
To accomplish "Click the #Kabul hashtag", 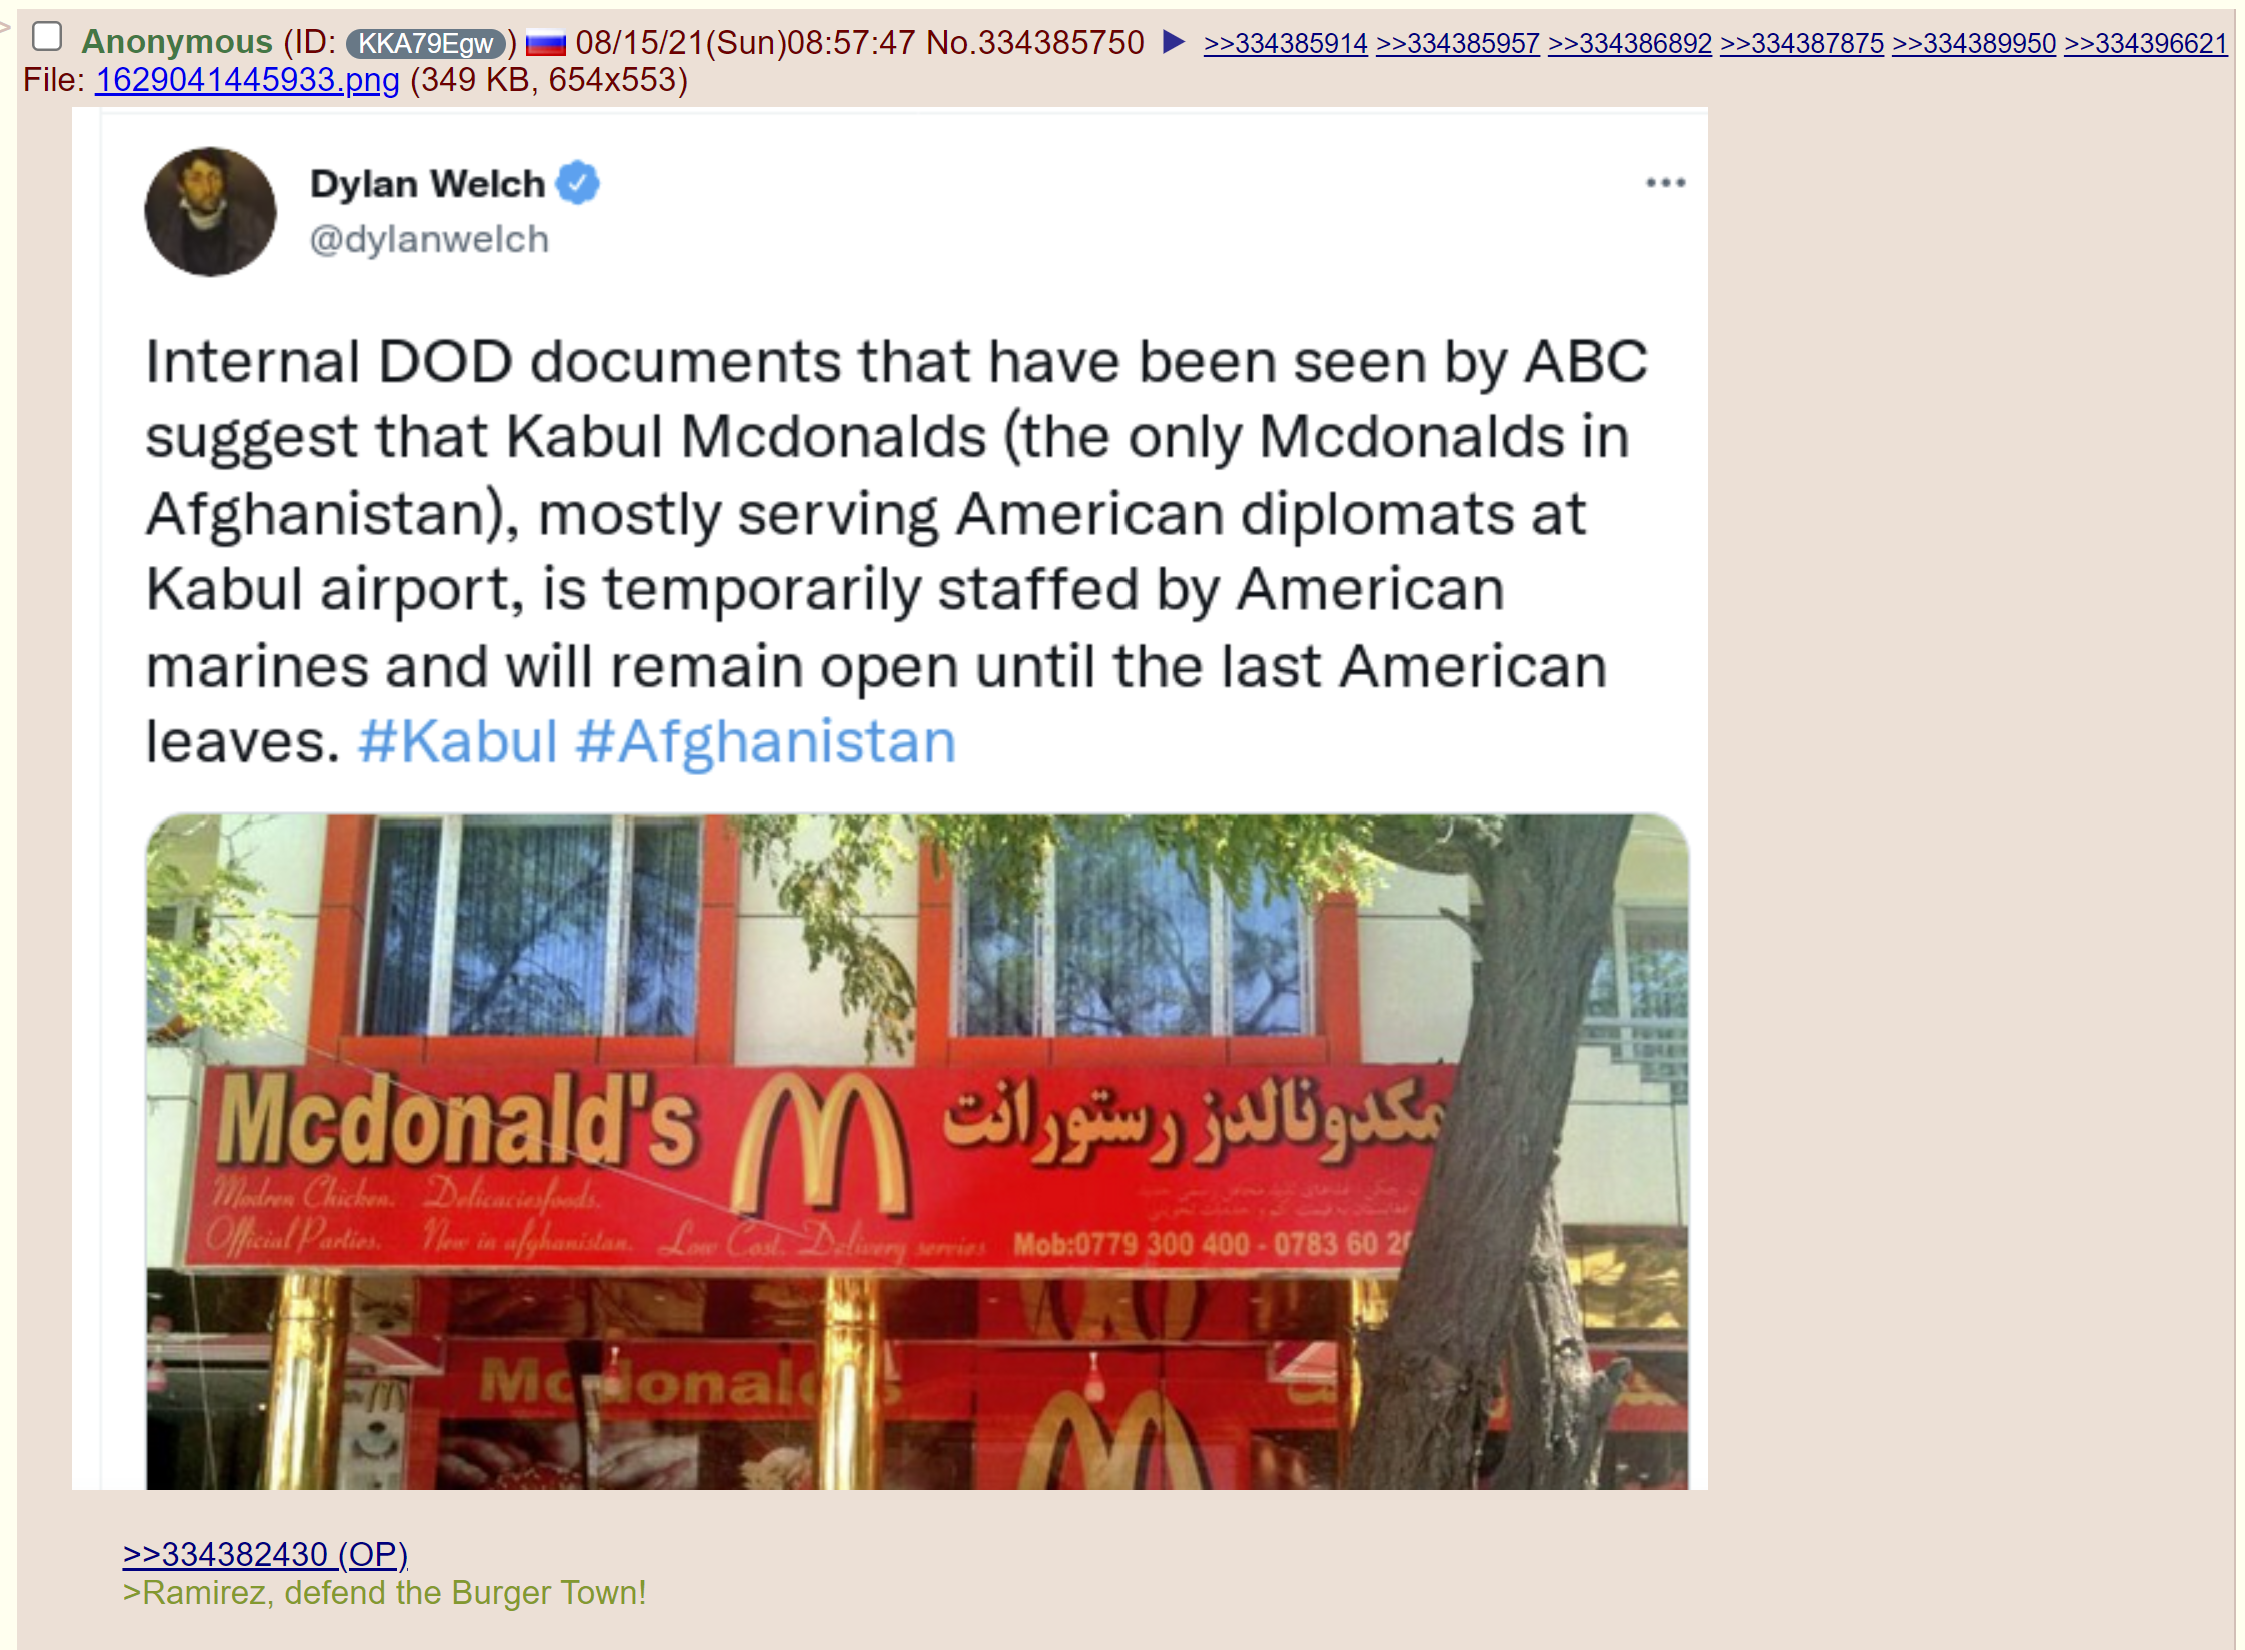I will point(458,742).
